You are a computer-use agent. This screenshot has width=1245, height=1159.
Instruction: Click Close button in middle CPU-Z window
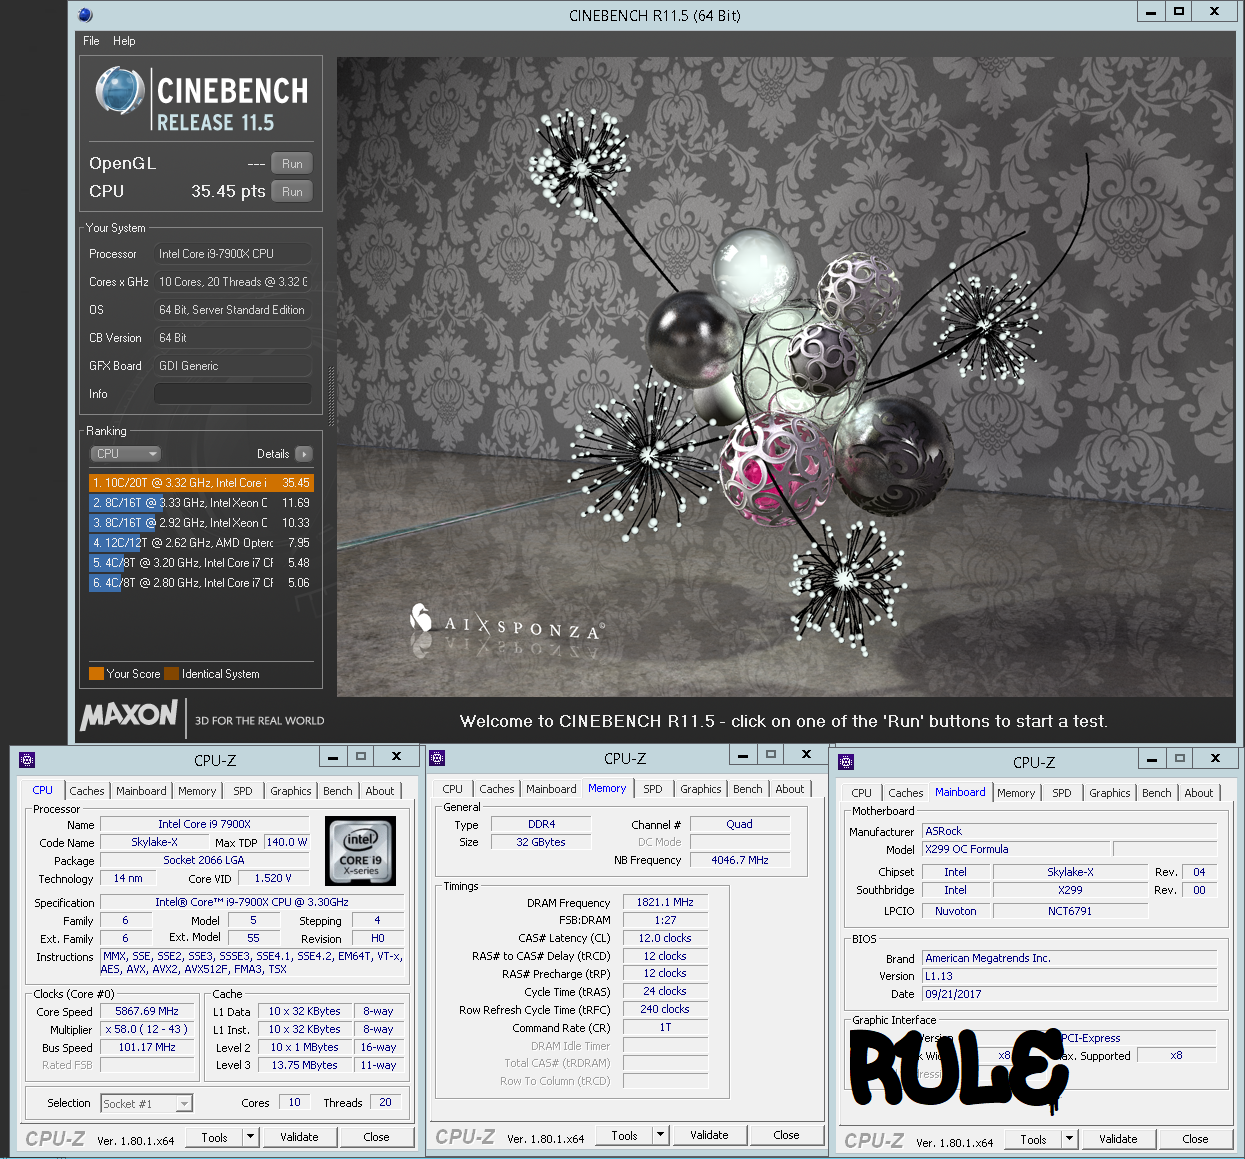786,1136
